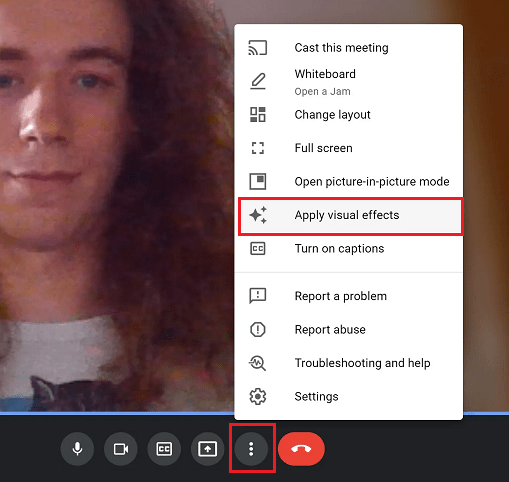This screenshot has width=509, height=482.
Task: Click the Whiteboard pencil icon
Action: pyautogui.click(x=258, y=81)
